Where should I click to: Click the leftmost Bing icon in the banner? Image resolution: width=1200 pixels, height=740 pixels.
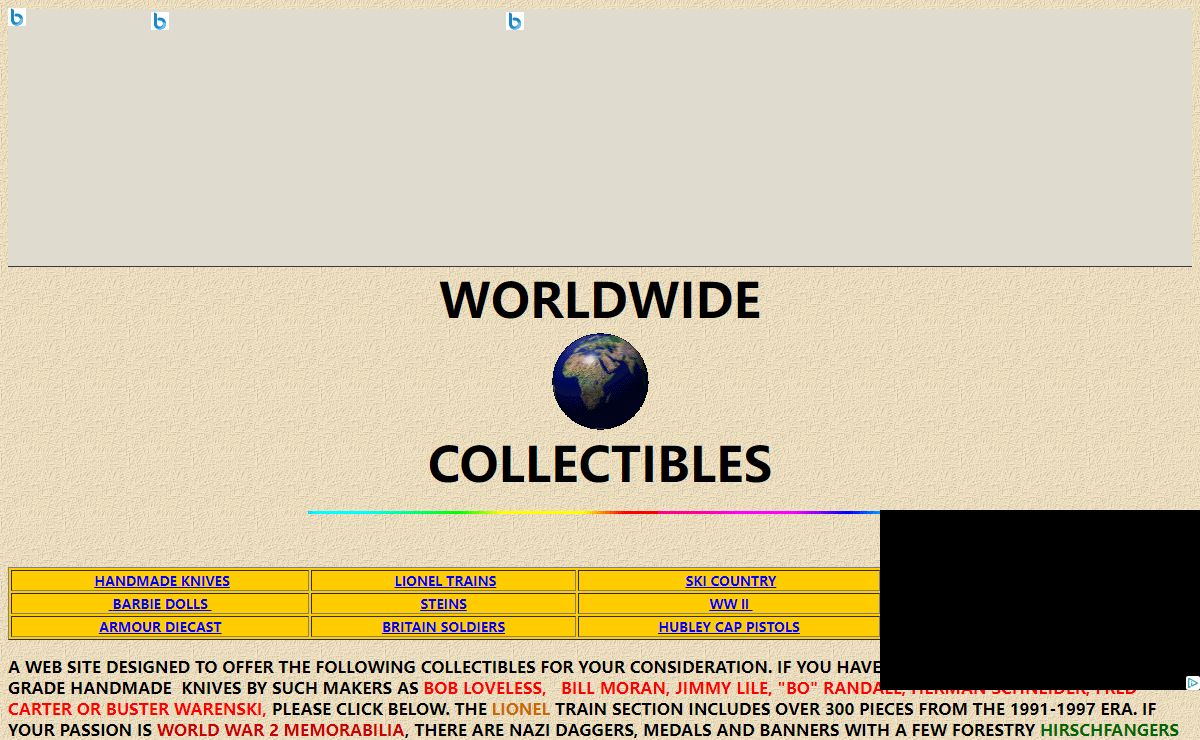coord(17,17)
